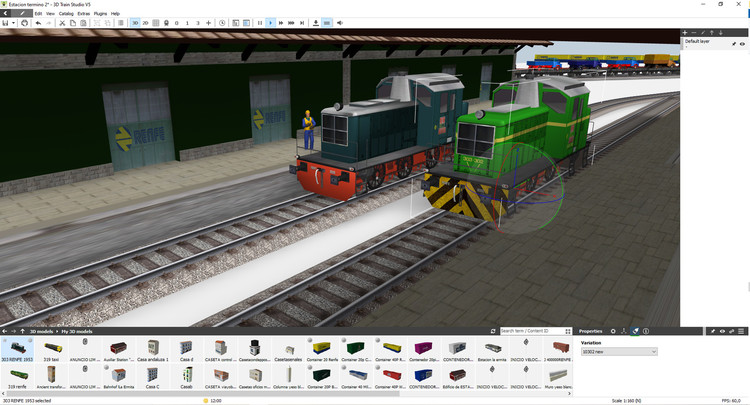Click the Play simulation button
The height and width of the screenshot is (405, 750).
pyautogui.click(x=270, y=22)
